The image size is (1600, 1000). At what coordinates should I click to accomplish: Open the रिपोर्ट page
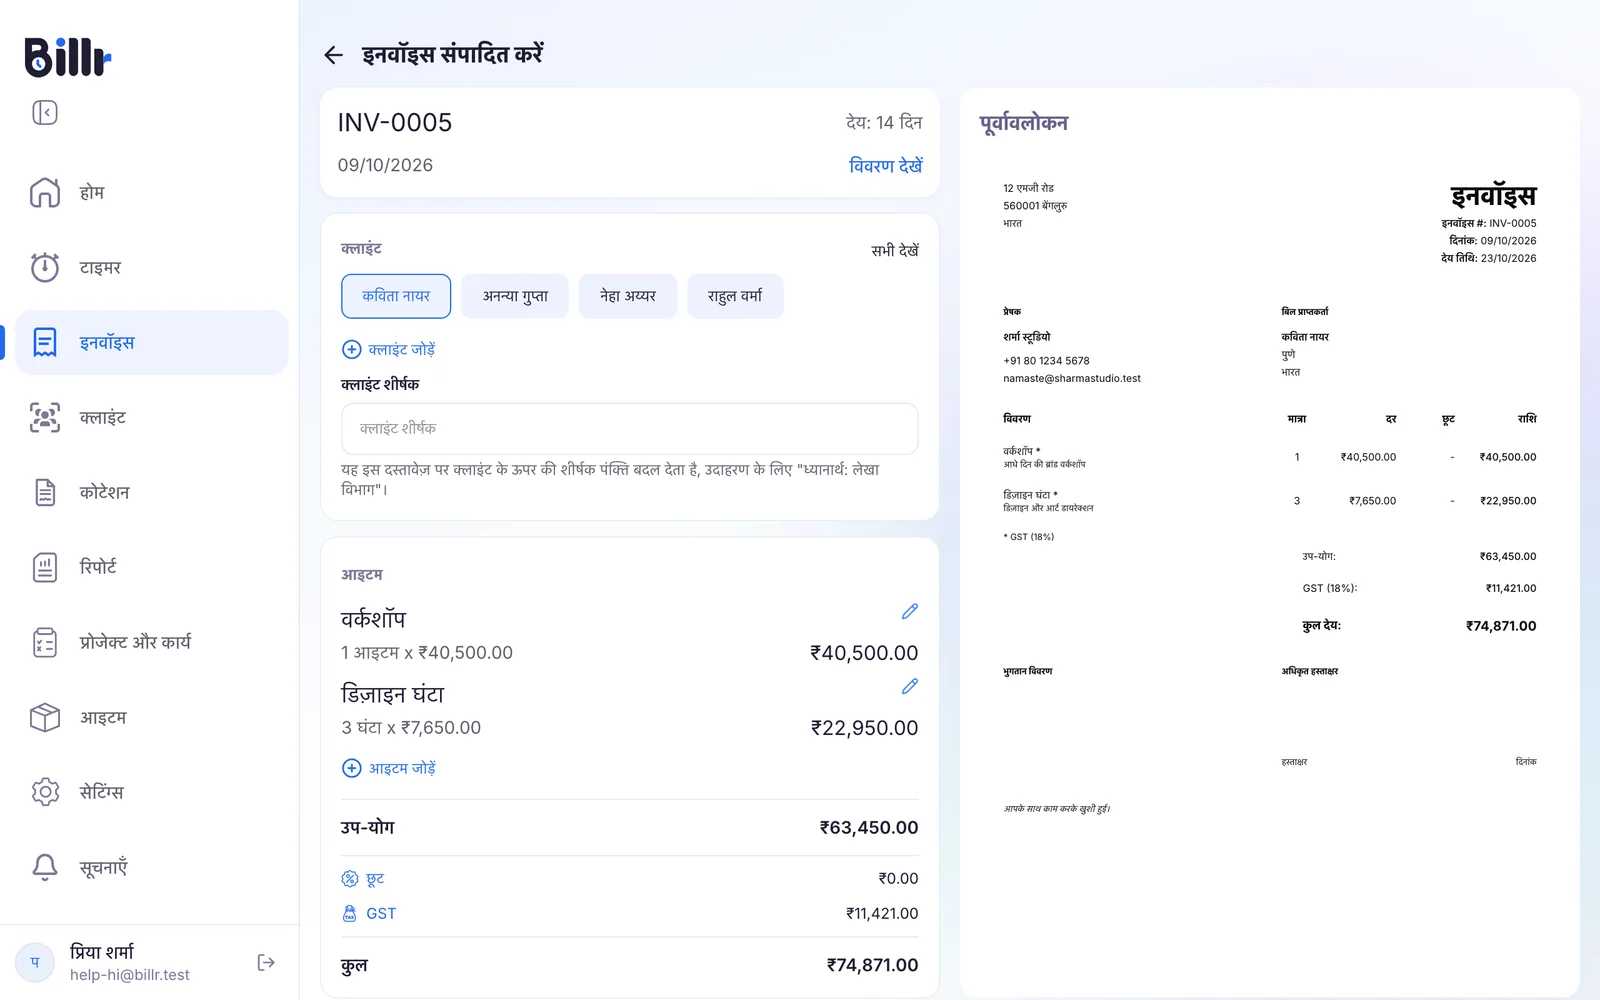152,567
